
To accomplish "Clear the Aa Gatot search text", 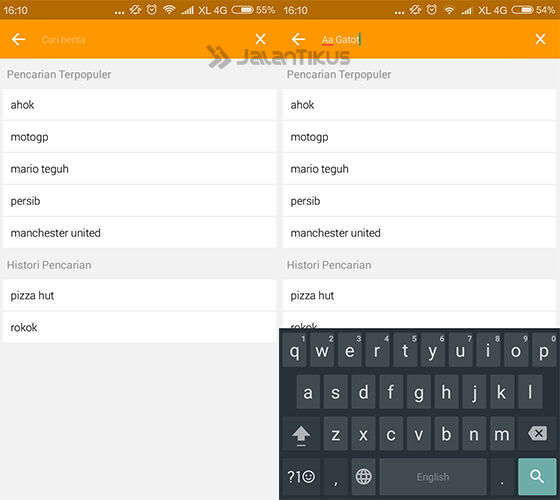I will tap(540, 39).
